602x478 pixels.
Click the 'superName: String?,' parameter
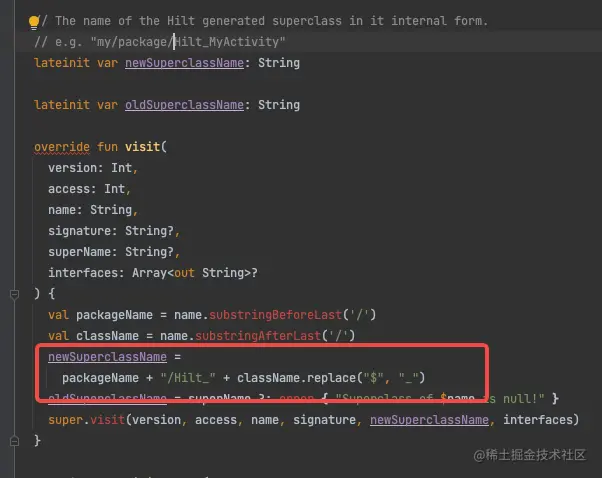(114, 252)
